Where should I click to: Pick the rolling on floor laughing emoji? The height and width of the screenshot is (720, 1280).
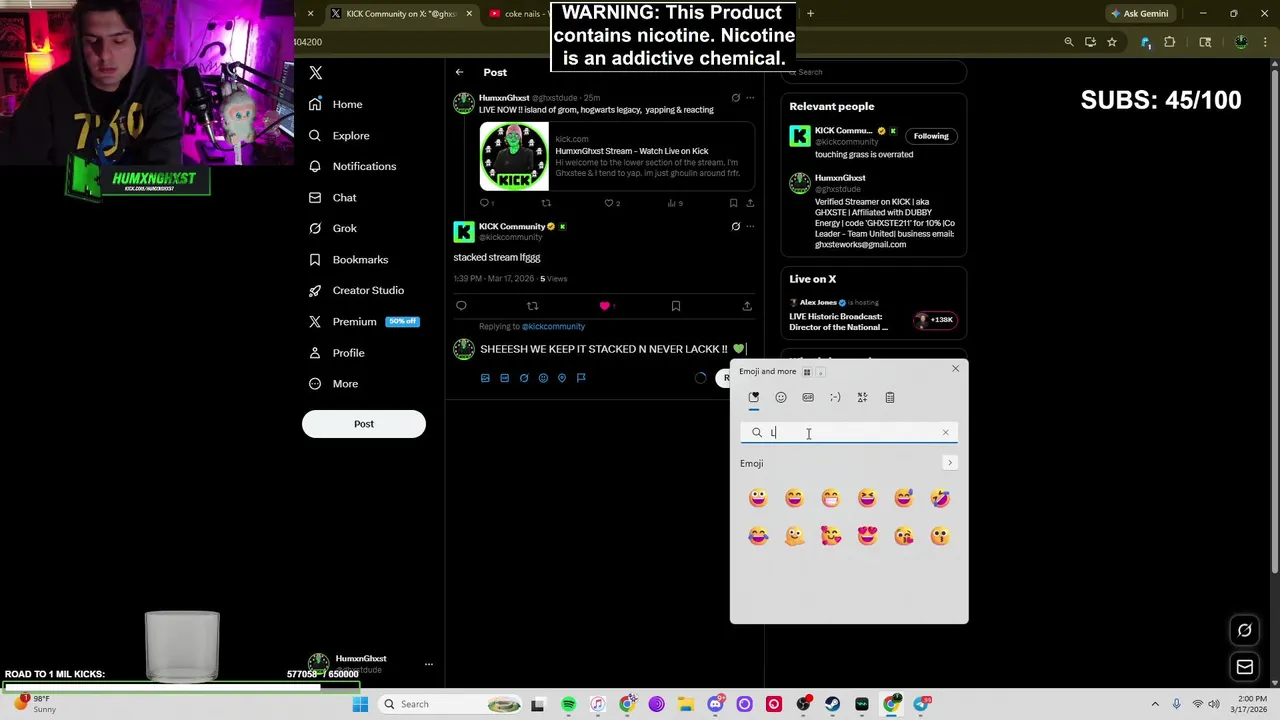click(940, 498)
